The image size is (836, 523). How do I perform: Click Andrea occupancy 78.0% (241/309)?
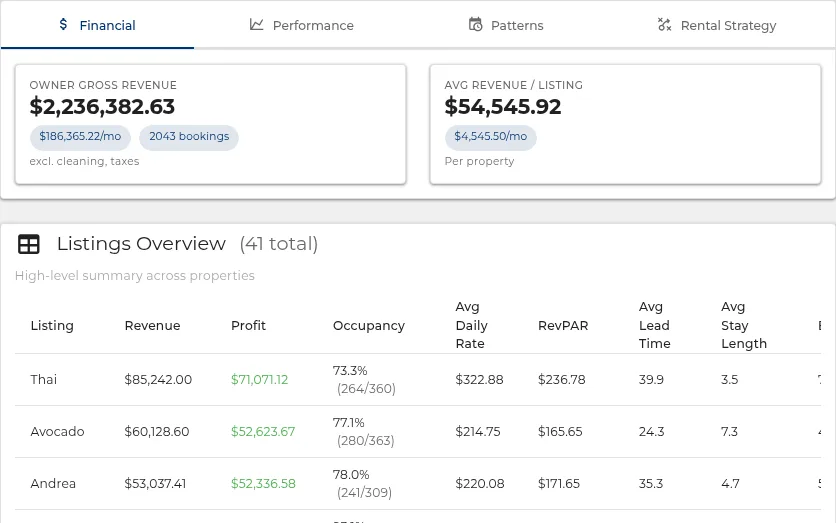[363, 484]
